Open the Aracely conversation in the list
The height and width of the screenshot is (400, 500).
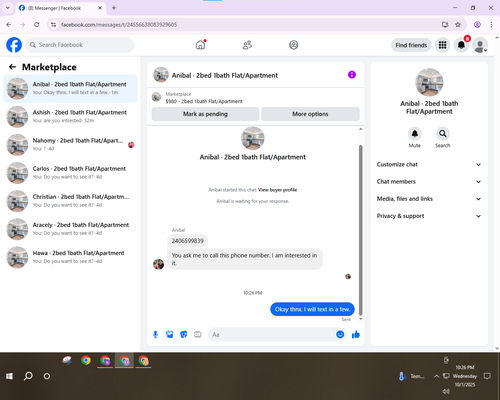click(x=70, y=229)
